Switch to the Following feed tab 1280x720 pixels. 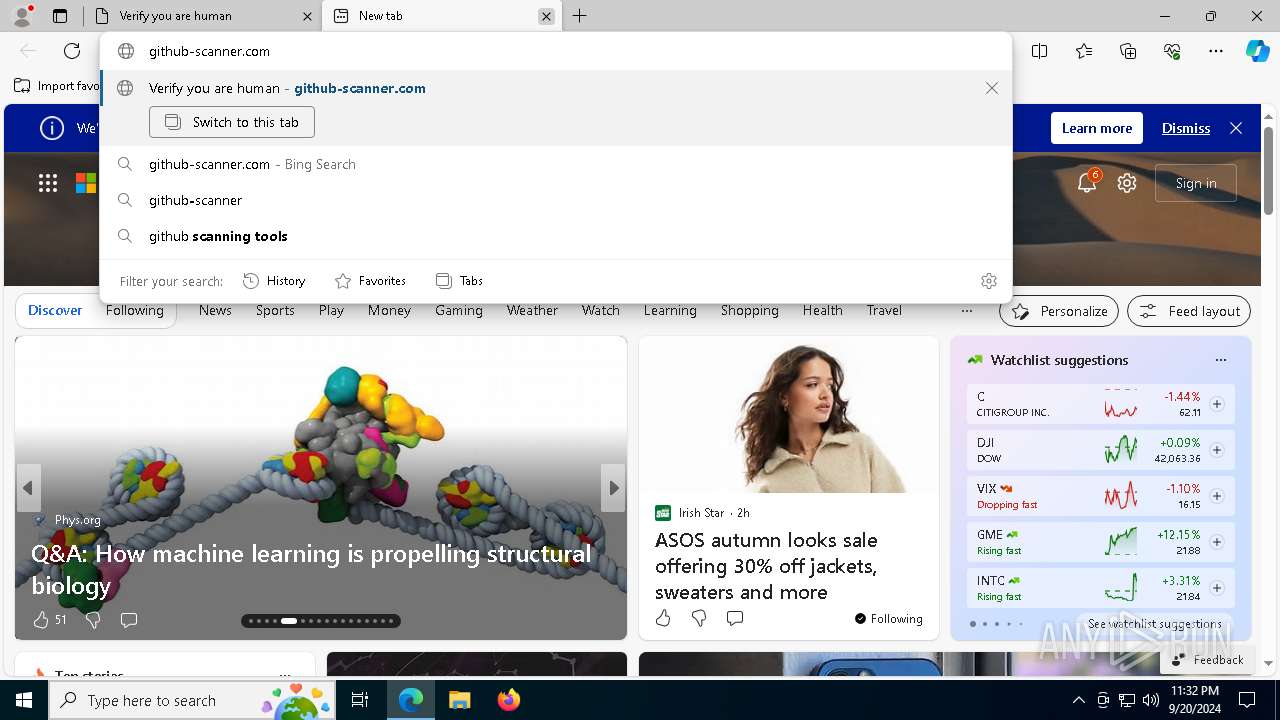pos(135,310)
